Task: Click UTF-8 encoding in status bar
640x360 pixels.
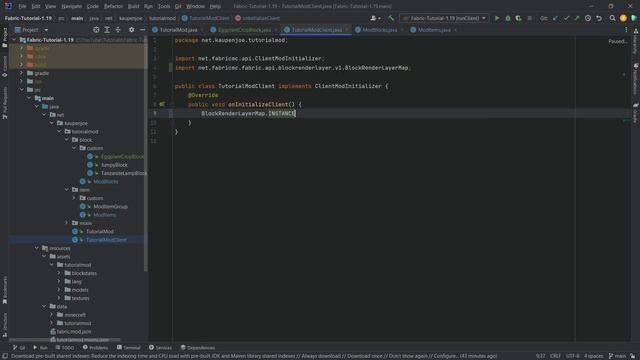Action: (572, 356)
